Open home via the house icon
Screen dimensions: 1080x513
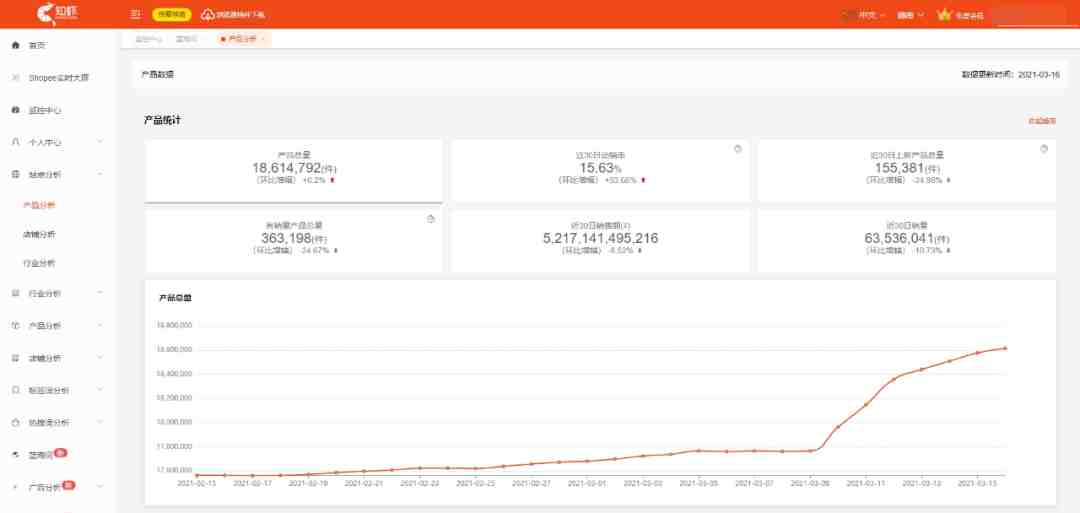click(x=15, y=45)
